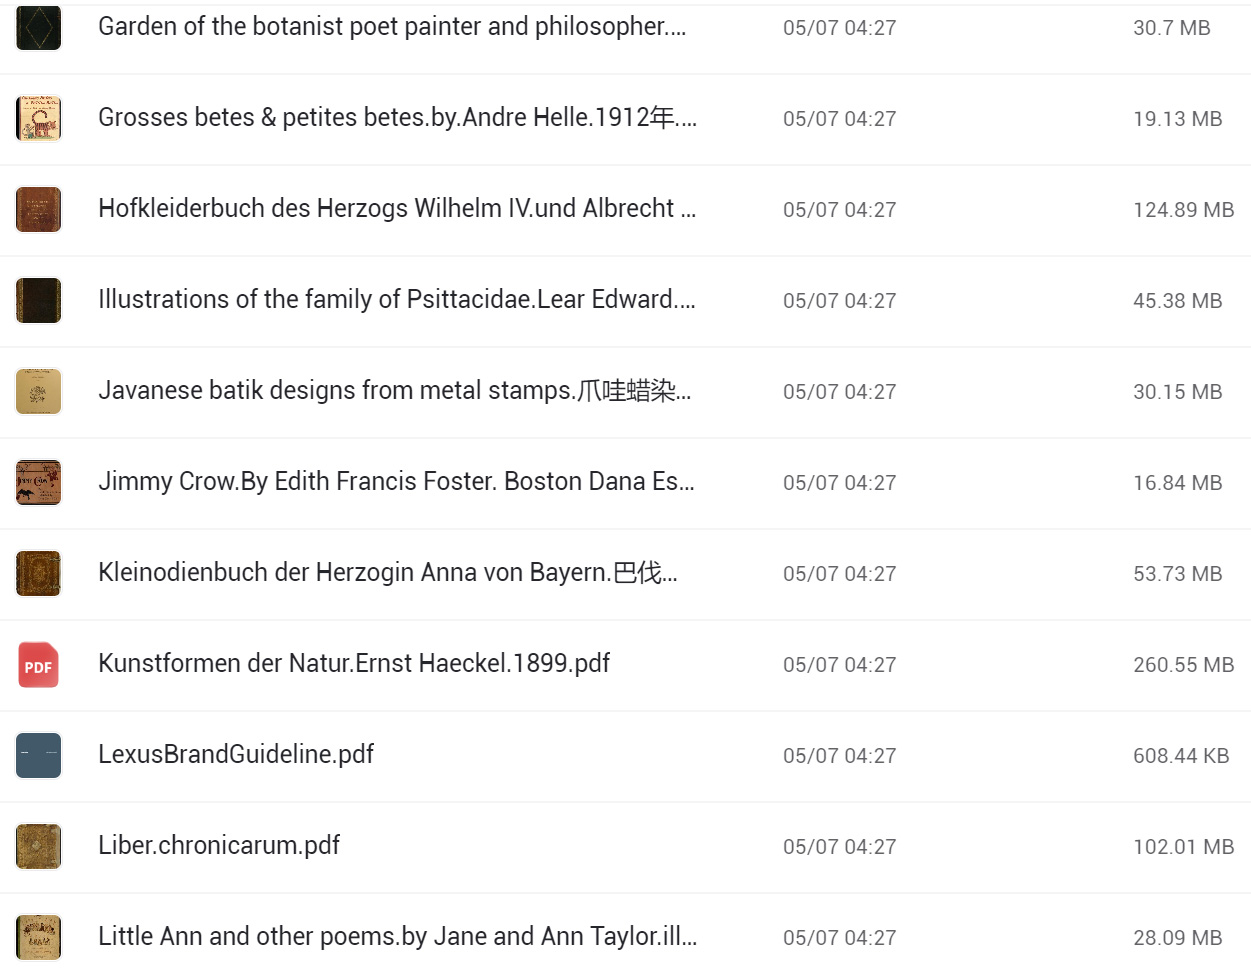The height and width of the screenshot is (974, 1251).
Task: Click the Grosses betes & petites betes cover thumbnail
Action: [38, 119]
